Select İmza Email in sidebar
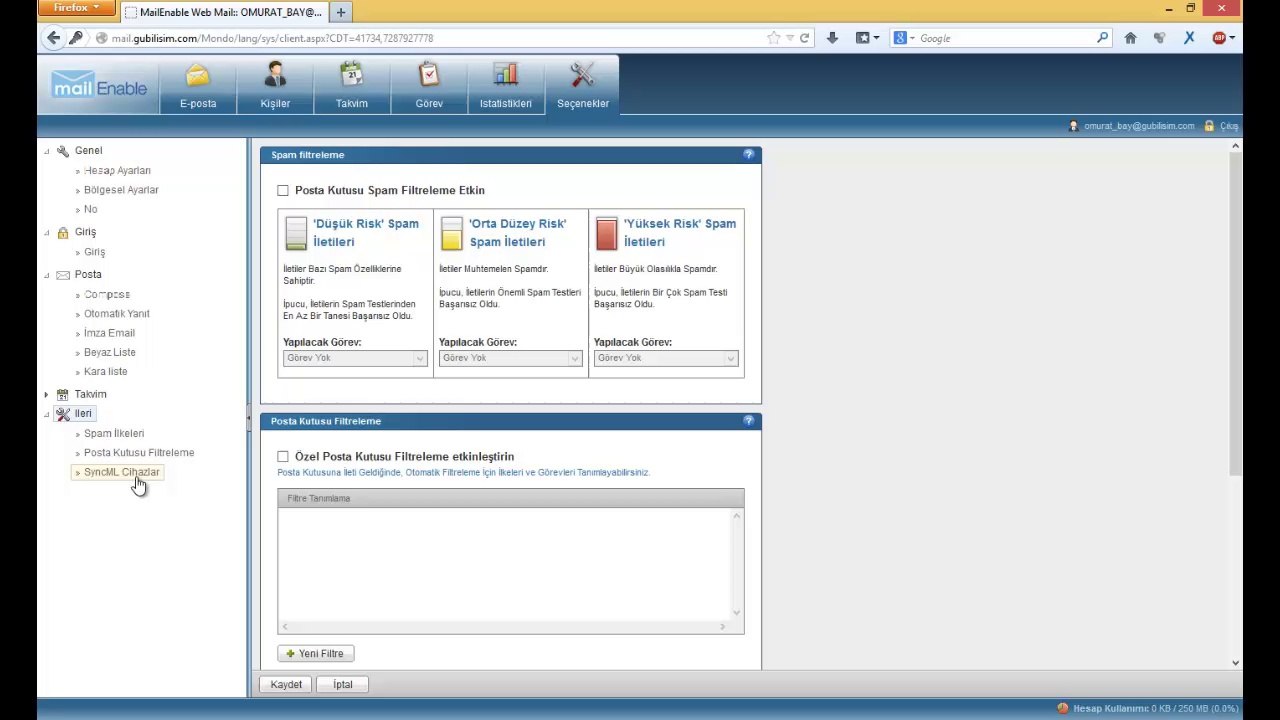Image resolution: width=1280 pixels, height=720 pixels. click(109, 333)
